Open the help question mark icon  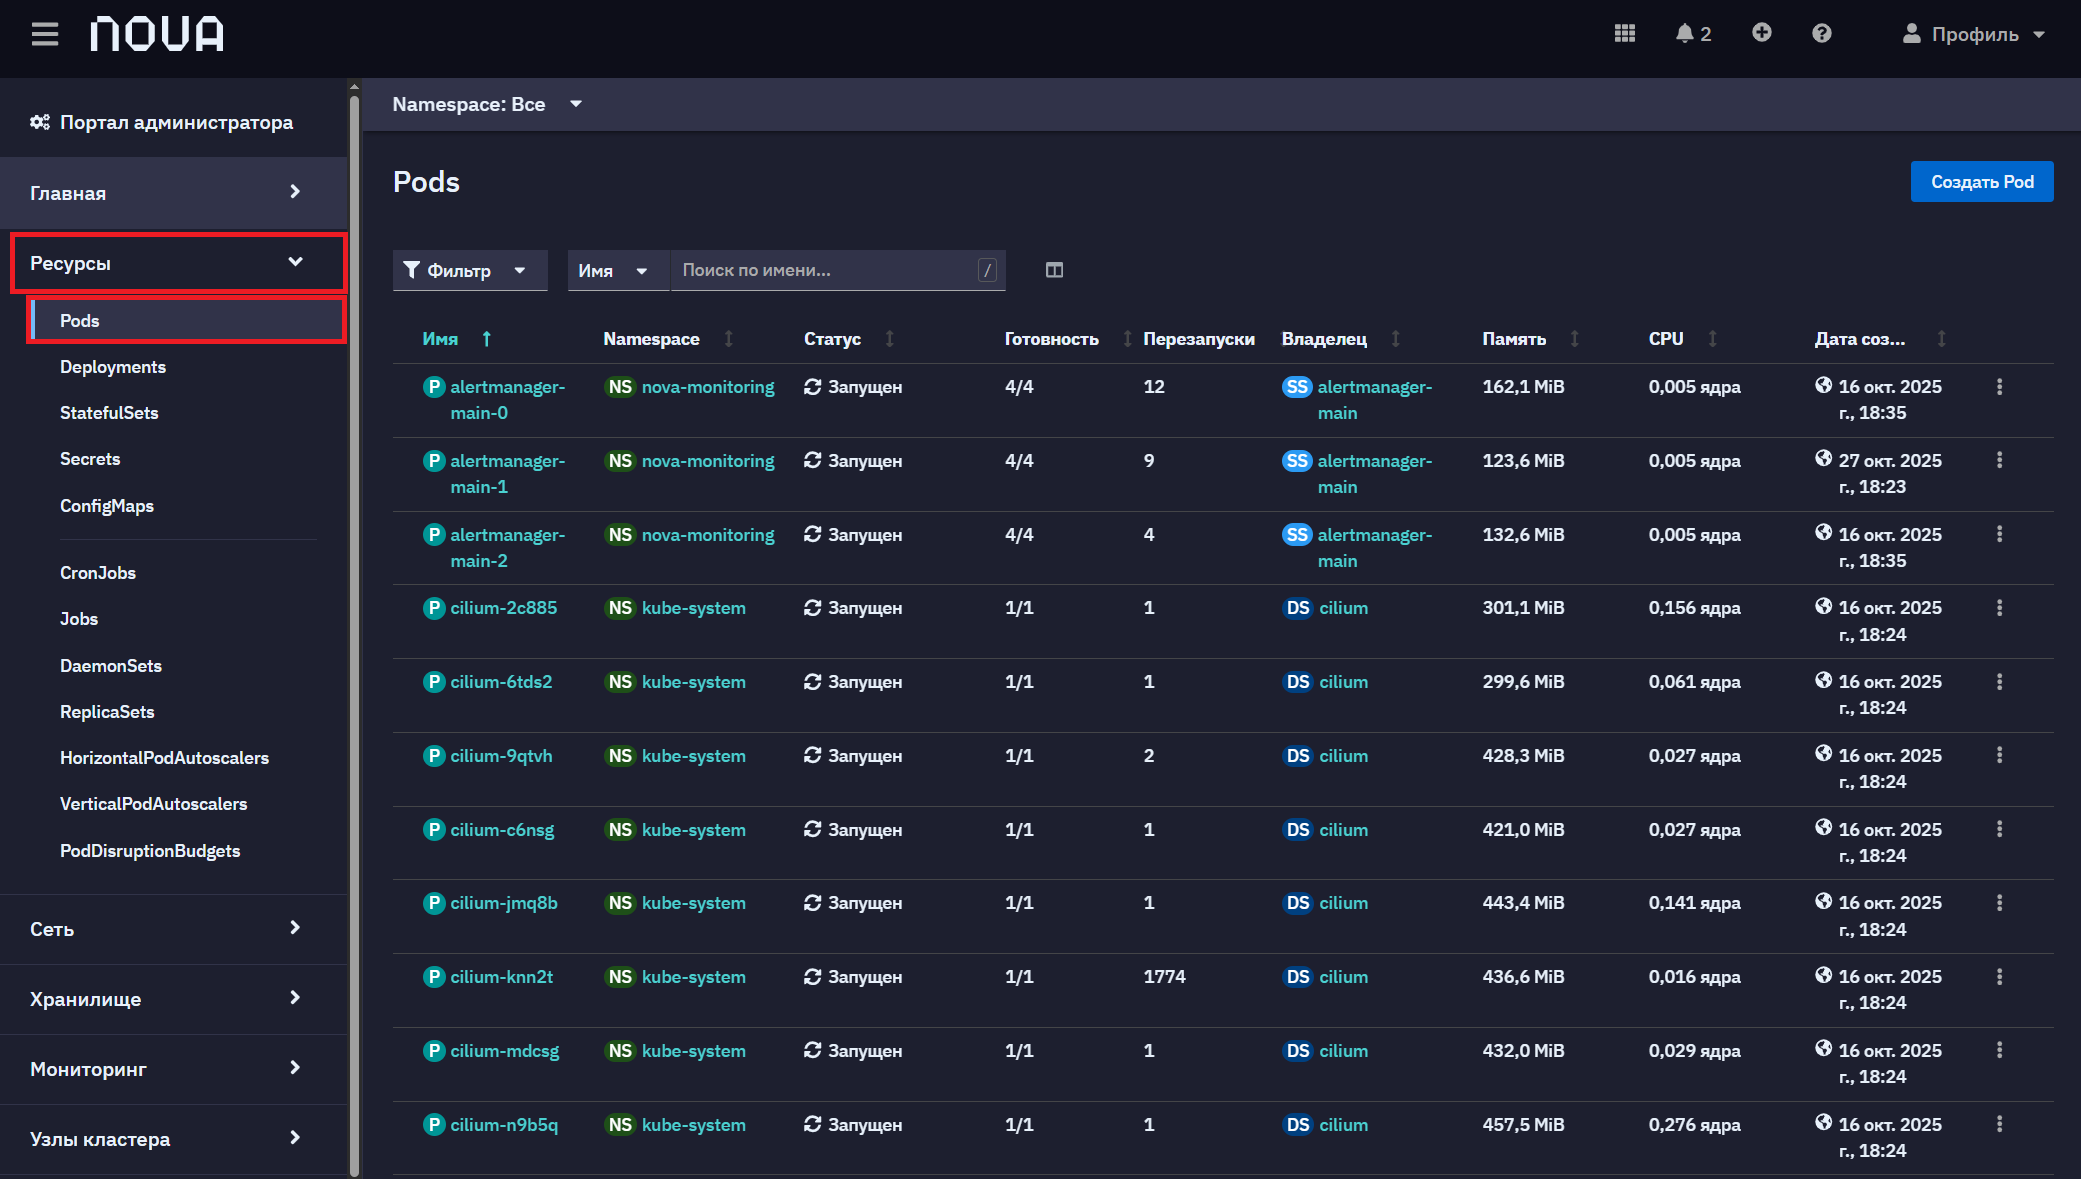coord(1822,33)
